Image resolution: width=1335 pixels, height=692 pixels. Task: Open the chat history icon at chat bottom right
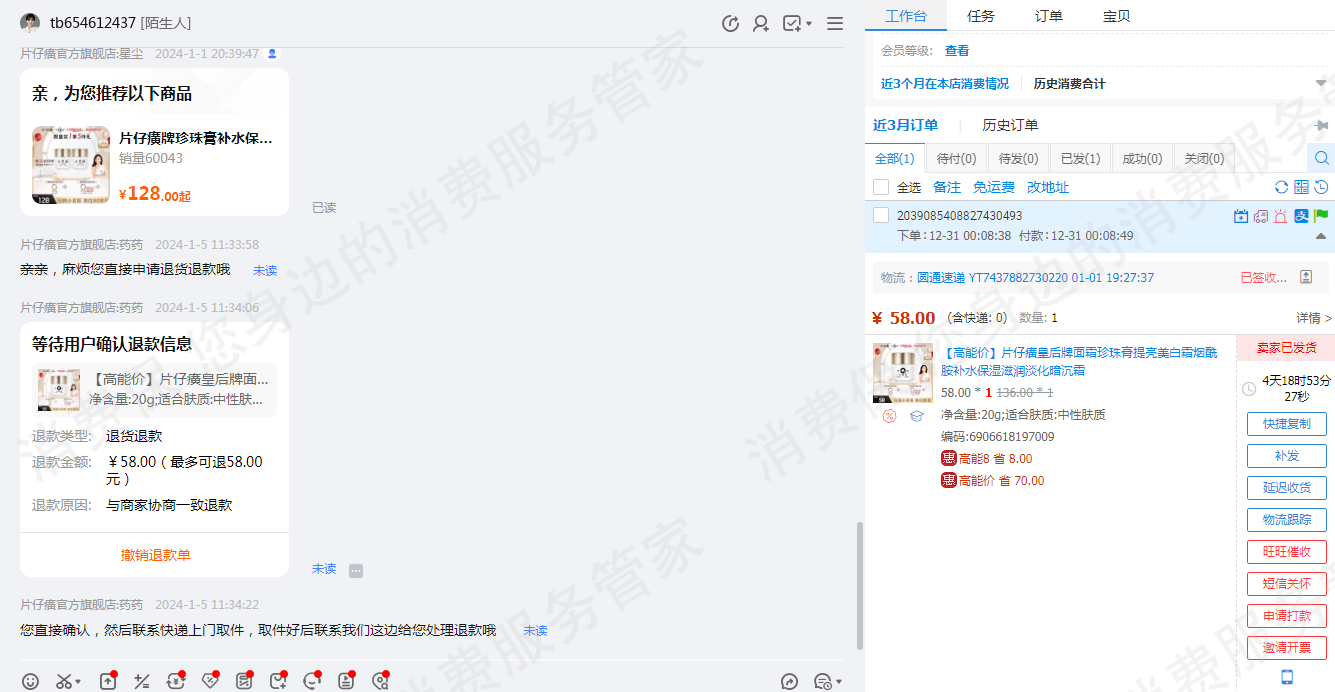pos(822,682)
